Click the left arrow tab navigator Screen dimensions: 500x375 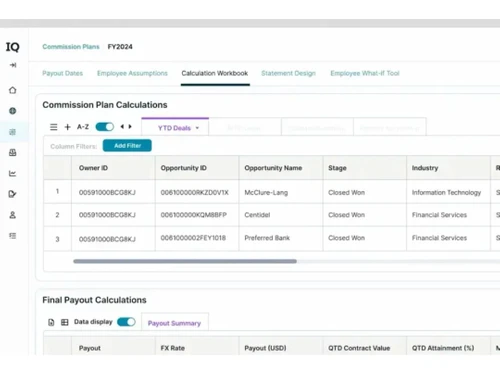coord(122,127)
